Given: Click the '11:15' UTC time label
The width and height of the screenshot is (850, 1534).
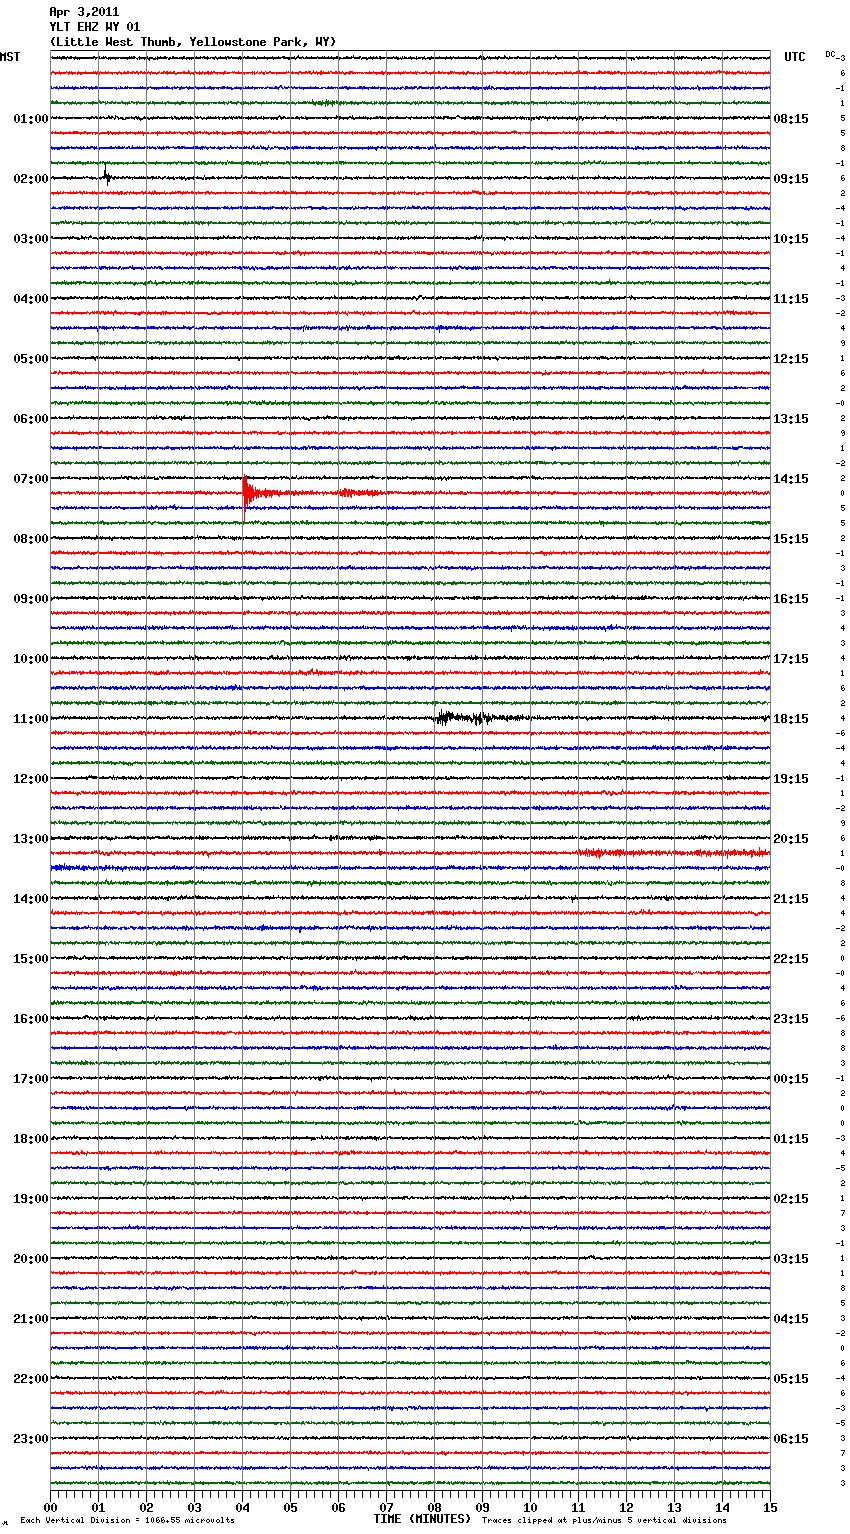Looking at the screenshot, I should [791, 299].
